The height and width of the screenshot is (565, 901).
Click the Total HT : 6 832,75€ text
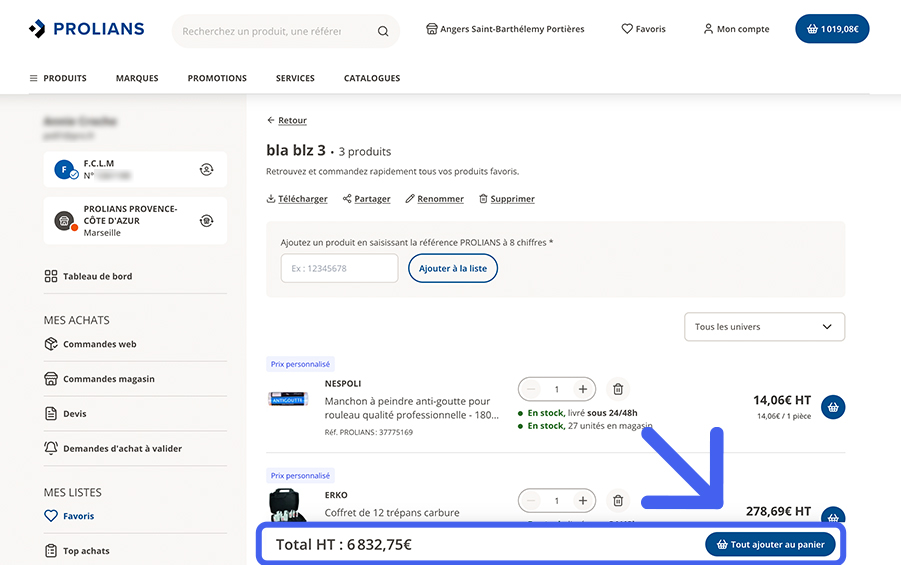pyautogui.click(x=344, y=544)
